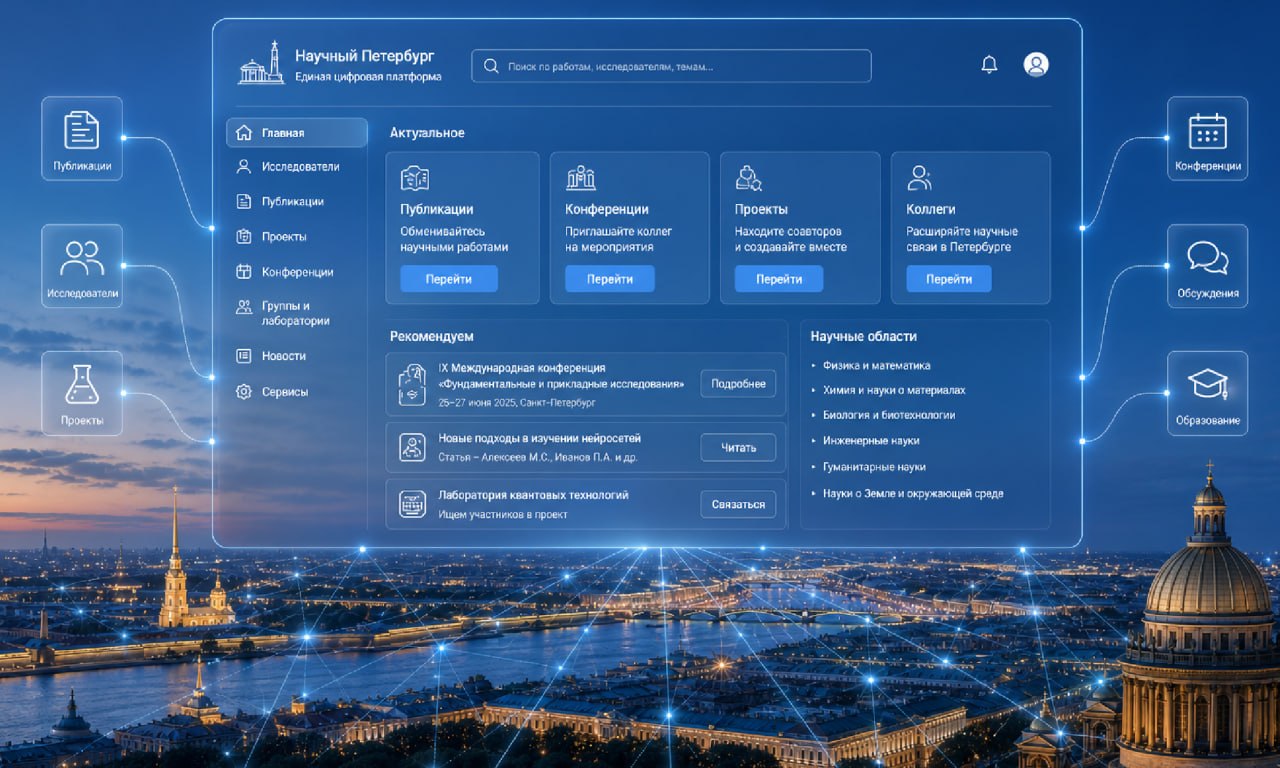Click the Научный Петербург logo icon
Image resolution: width=1280 pixels, height=768 pixels.
261,63
